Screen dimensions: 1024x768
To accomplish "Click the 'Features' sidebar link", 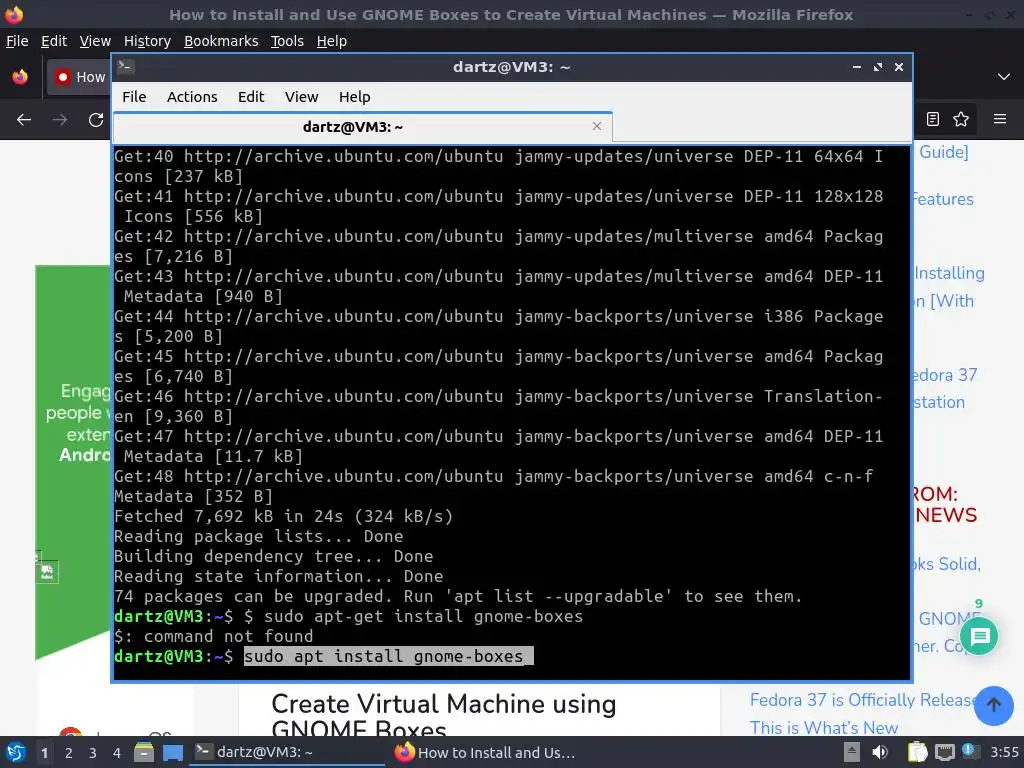I will [944, 199].
